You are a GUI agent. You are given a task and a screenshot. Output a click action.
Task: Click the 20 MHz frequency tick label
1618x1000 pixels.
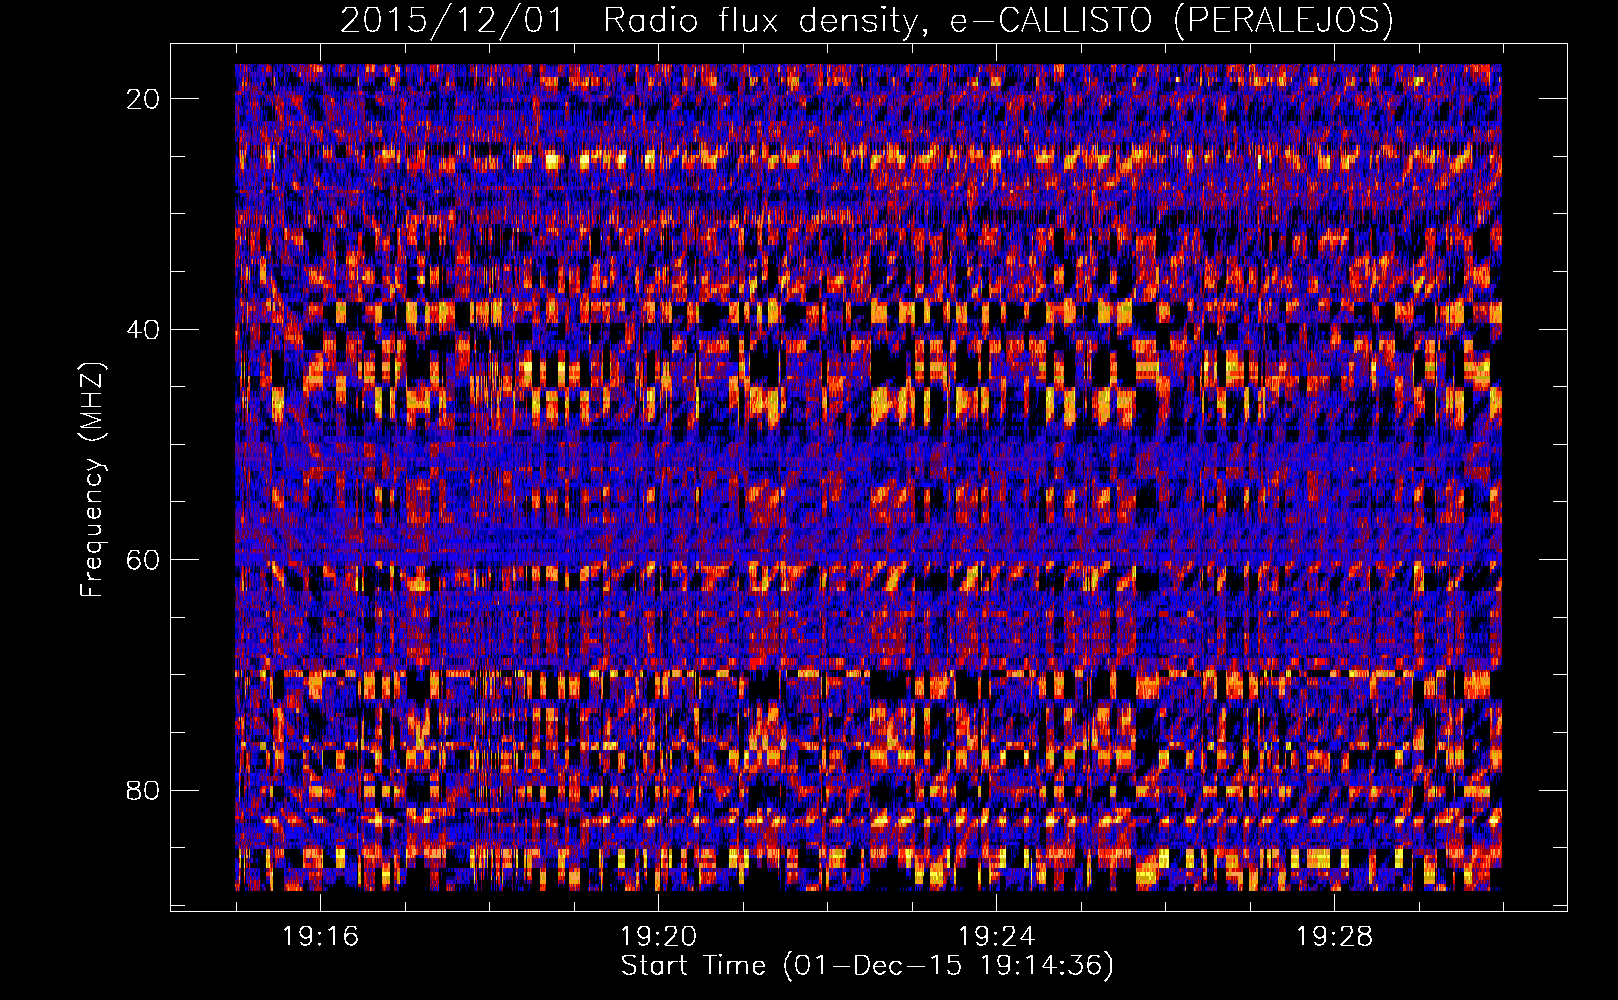click(x=144, y=99)
